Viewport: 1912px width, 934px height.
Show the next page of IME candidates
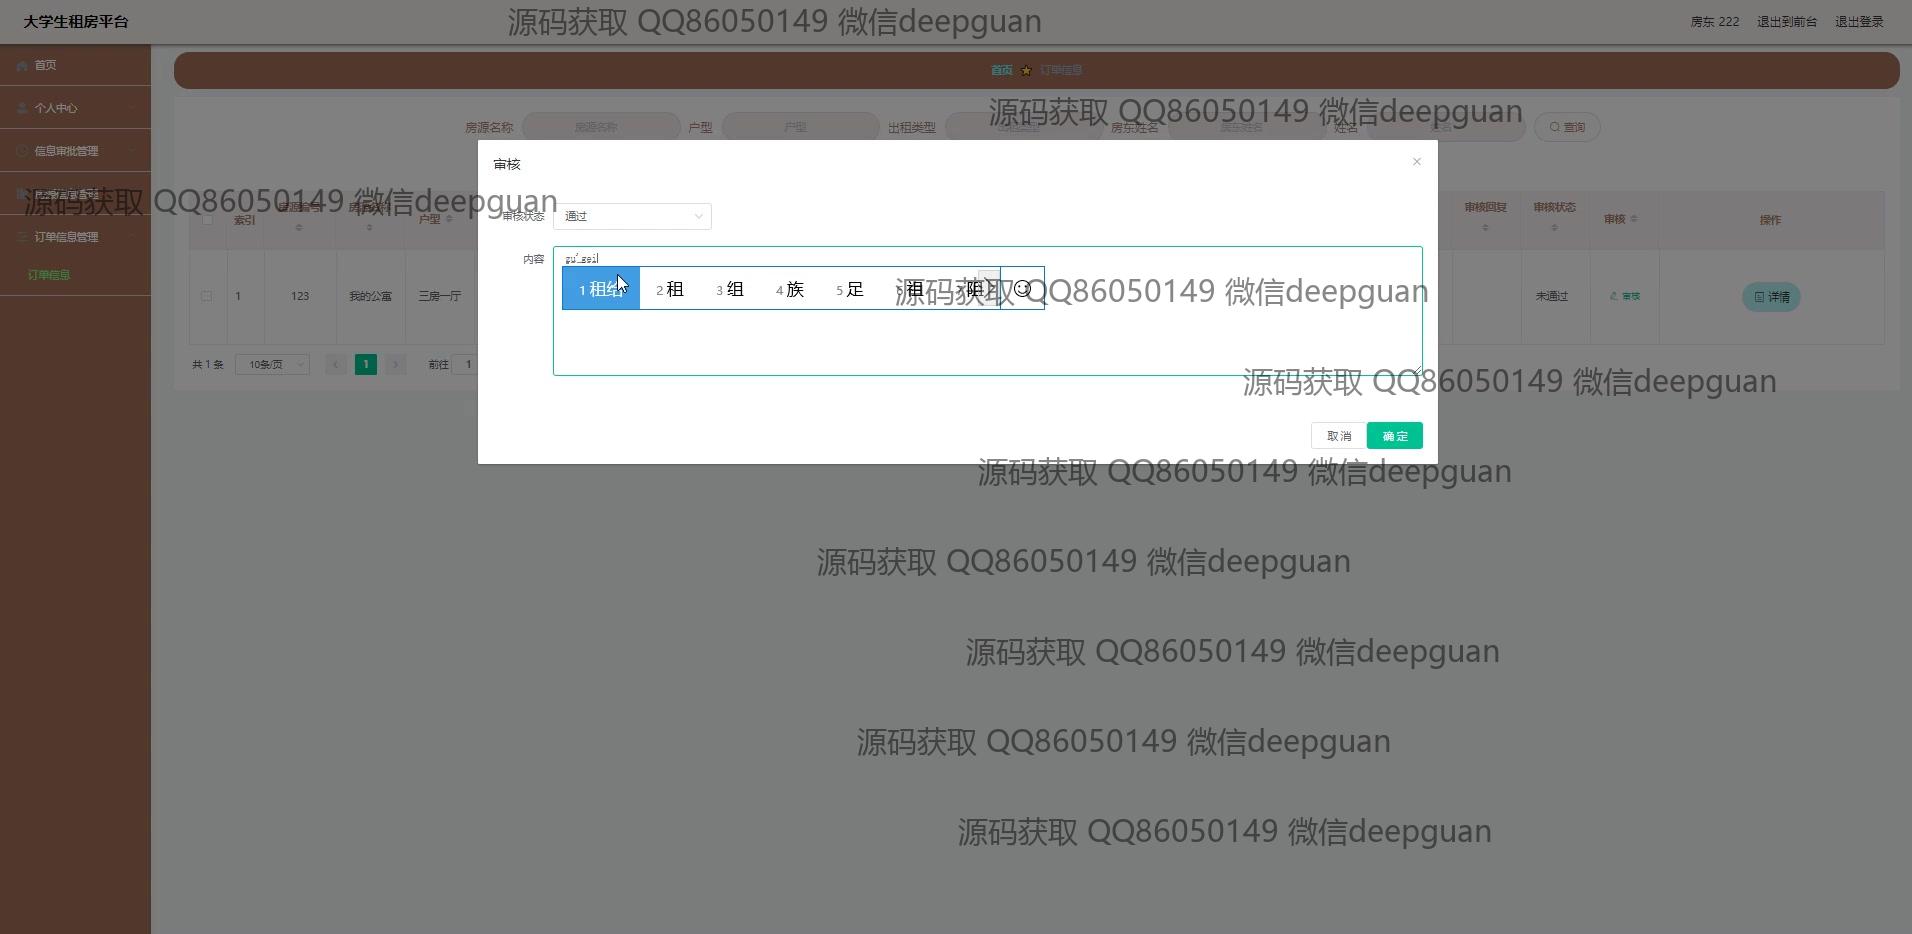tap(991, 289)
